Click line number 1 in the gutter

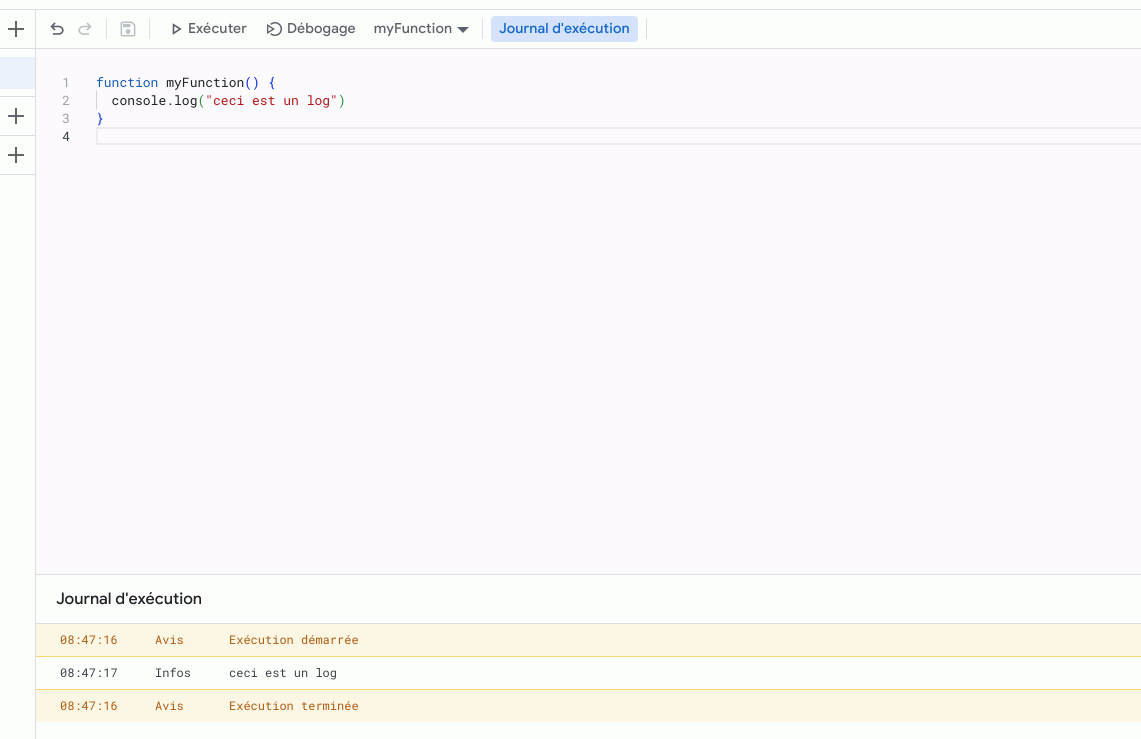coord(66,83)
